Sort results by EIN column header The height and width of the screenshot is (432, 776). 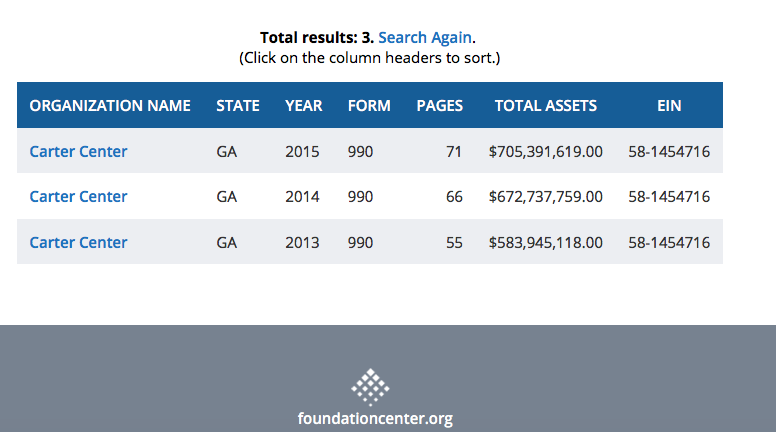click(669, 105)
